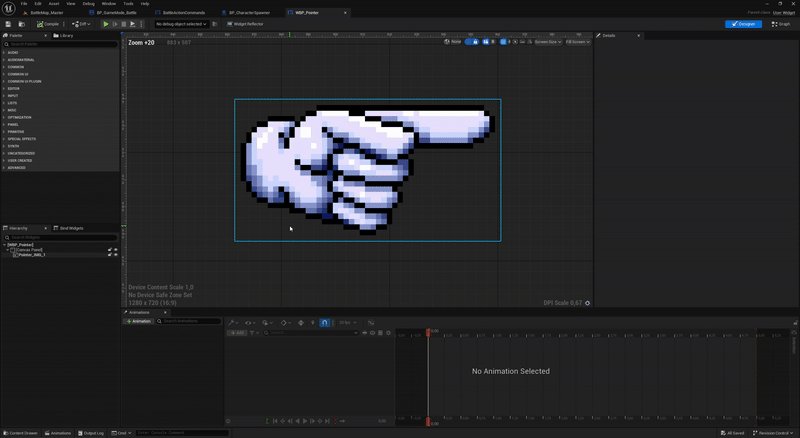Open the Asset menu
The height and width of the screenshot is (438, 800).
point(54,4)
